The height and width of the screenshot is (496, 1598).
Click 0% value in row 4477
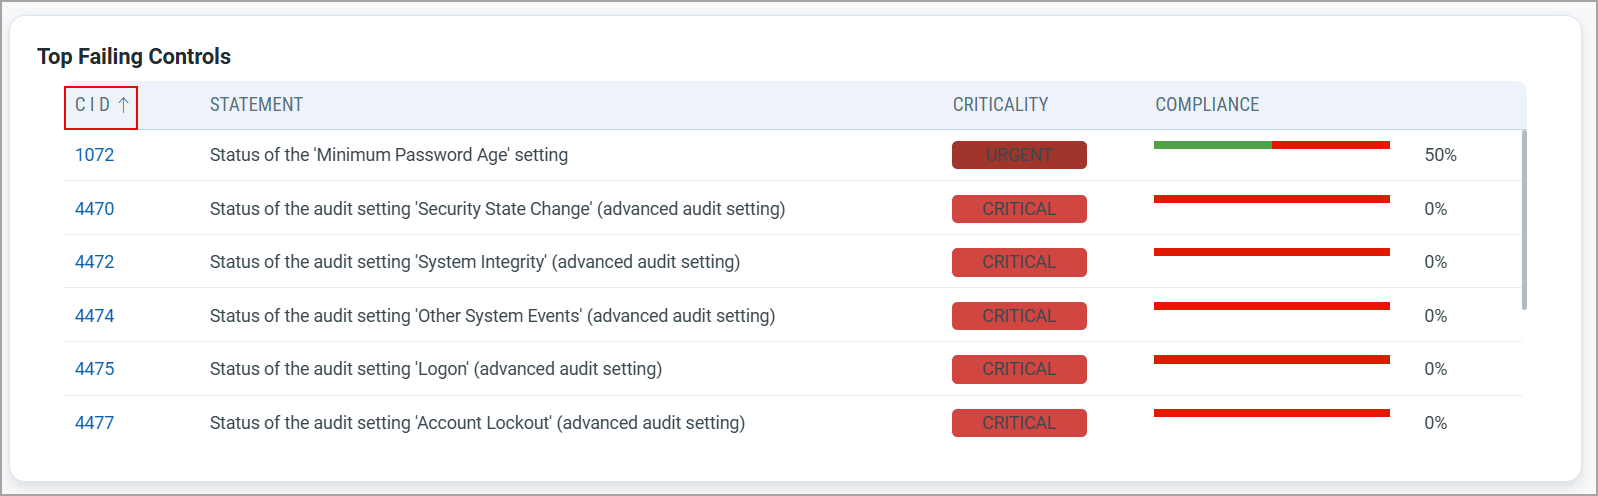pos(1435,423)
